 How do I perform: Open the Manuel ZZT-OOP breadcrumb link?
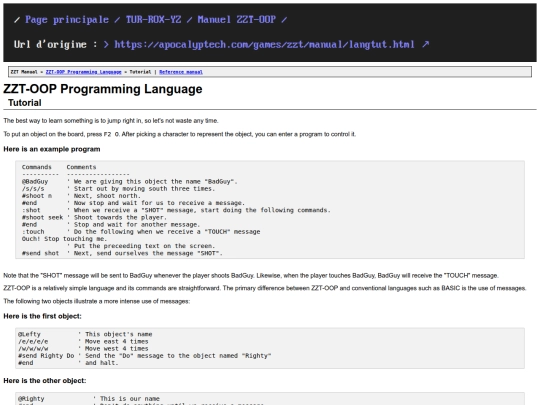[x=236, y=19]
